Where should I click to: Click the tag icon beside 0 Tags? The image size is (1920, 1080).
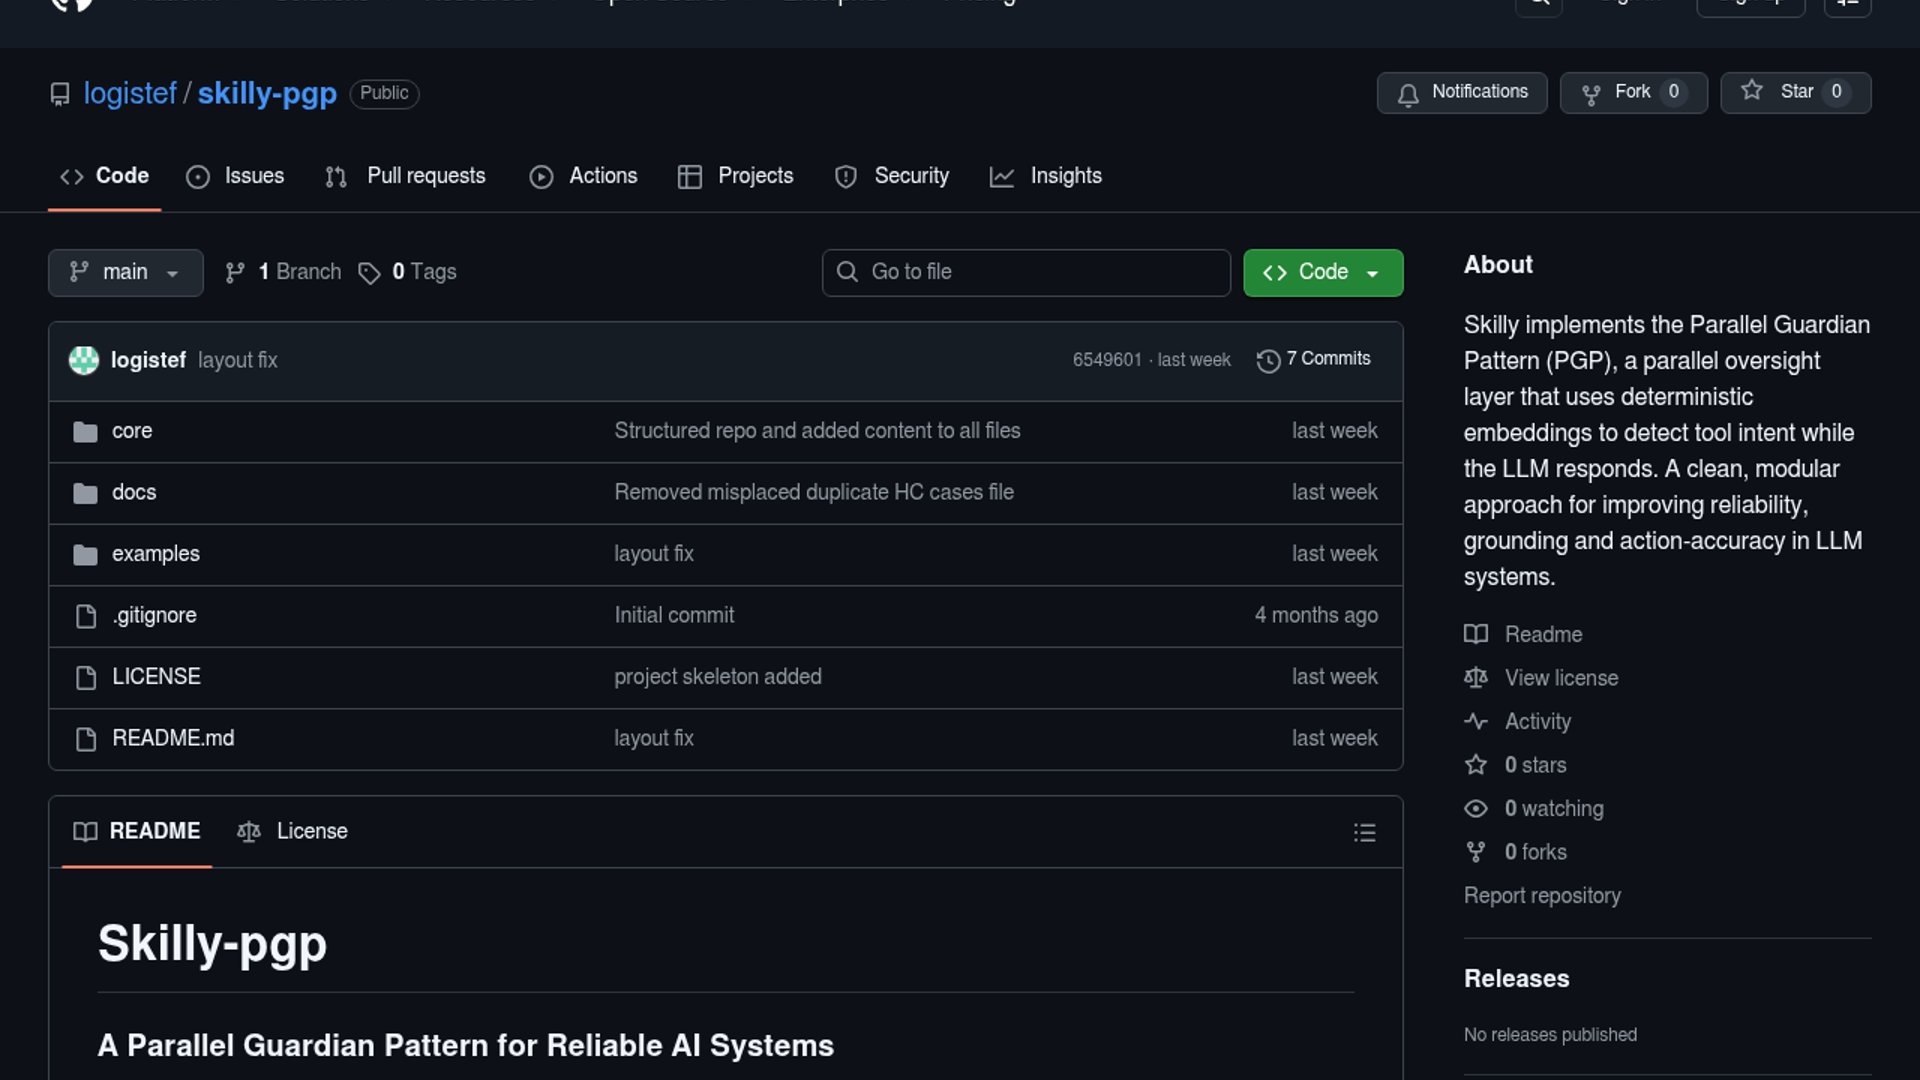[x=369, y=273]
